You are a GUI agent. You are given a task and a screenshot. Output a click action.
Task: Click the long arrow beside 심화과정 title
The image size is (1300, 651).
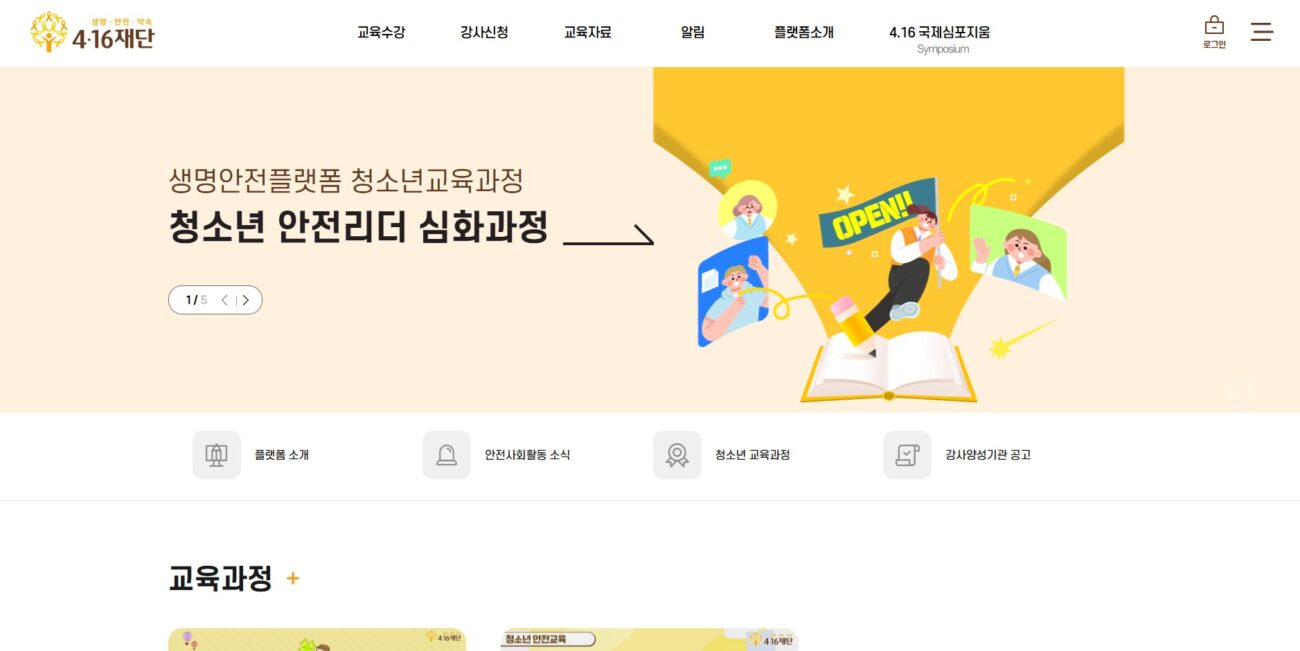[608, 236]
